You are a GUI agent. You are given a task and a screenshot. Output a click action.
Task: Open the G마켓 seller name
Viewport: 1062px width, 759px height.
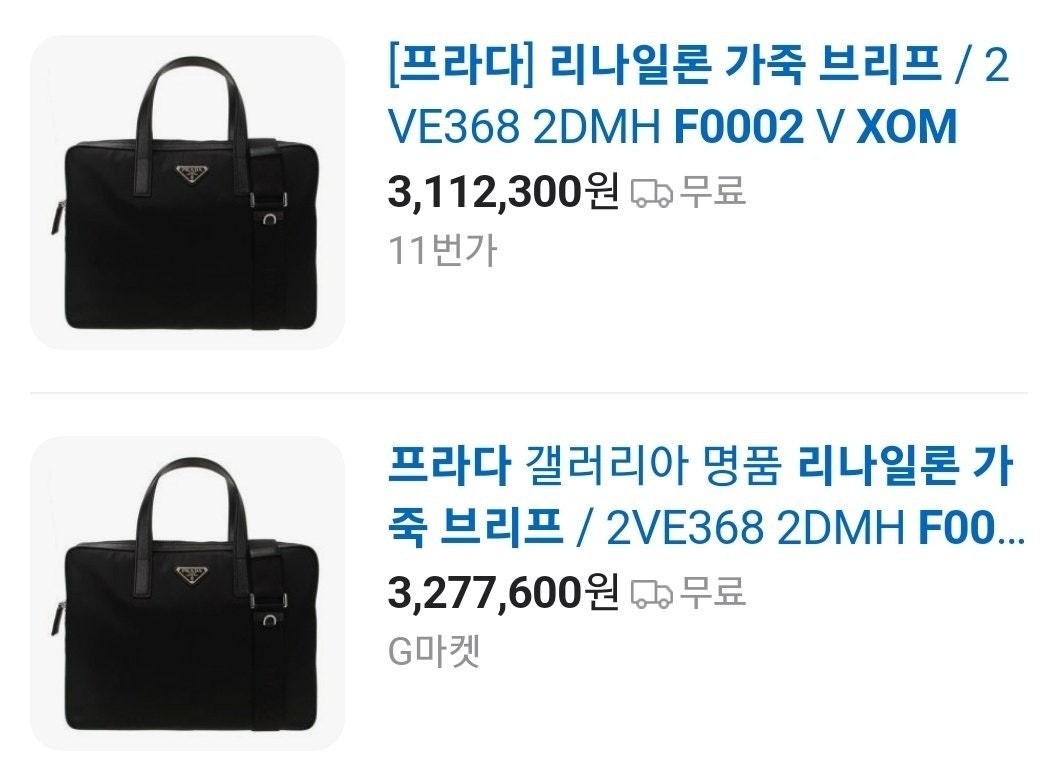[x=435, y=651]
